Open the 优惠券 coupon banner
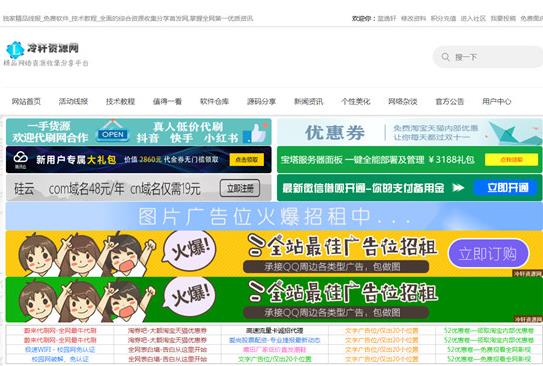The image size is (543, 366). tap(410, 132)
